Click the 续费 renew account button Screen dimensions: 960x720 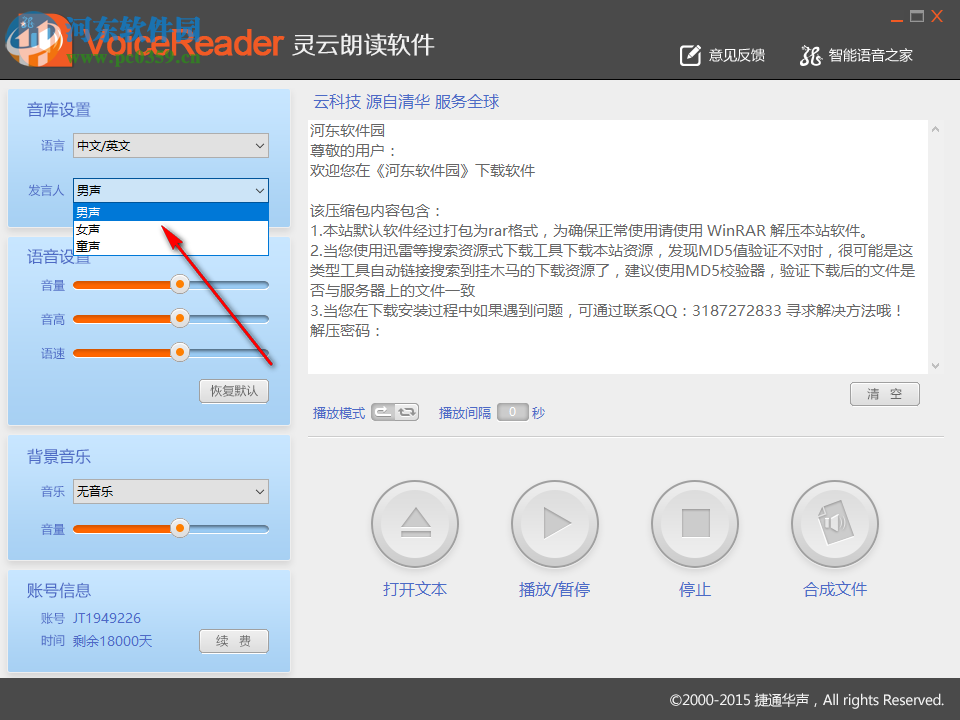(234, 641)
